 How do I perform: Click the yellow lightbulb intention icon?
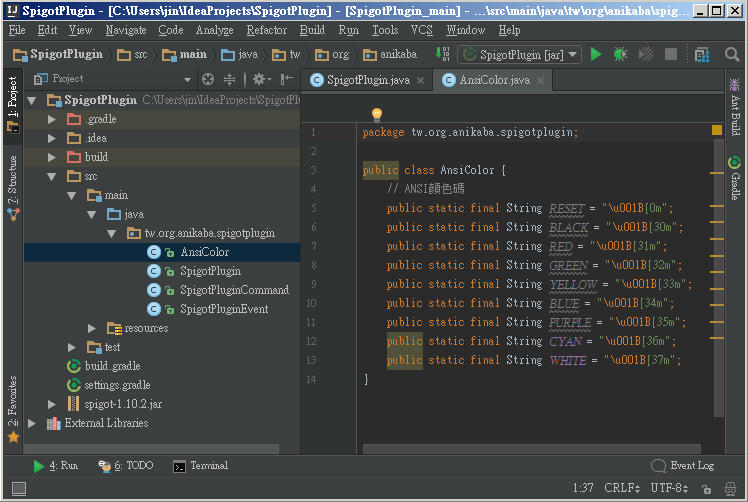[x=377, y=114]
